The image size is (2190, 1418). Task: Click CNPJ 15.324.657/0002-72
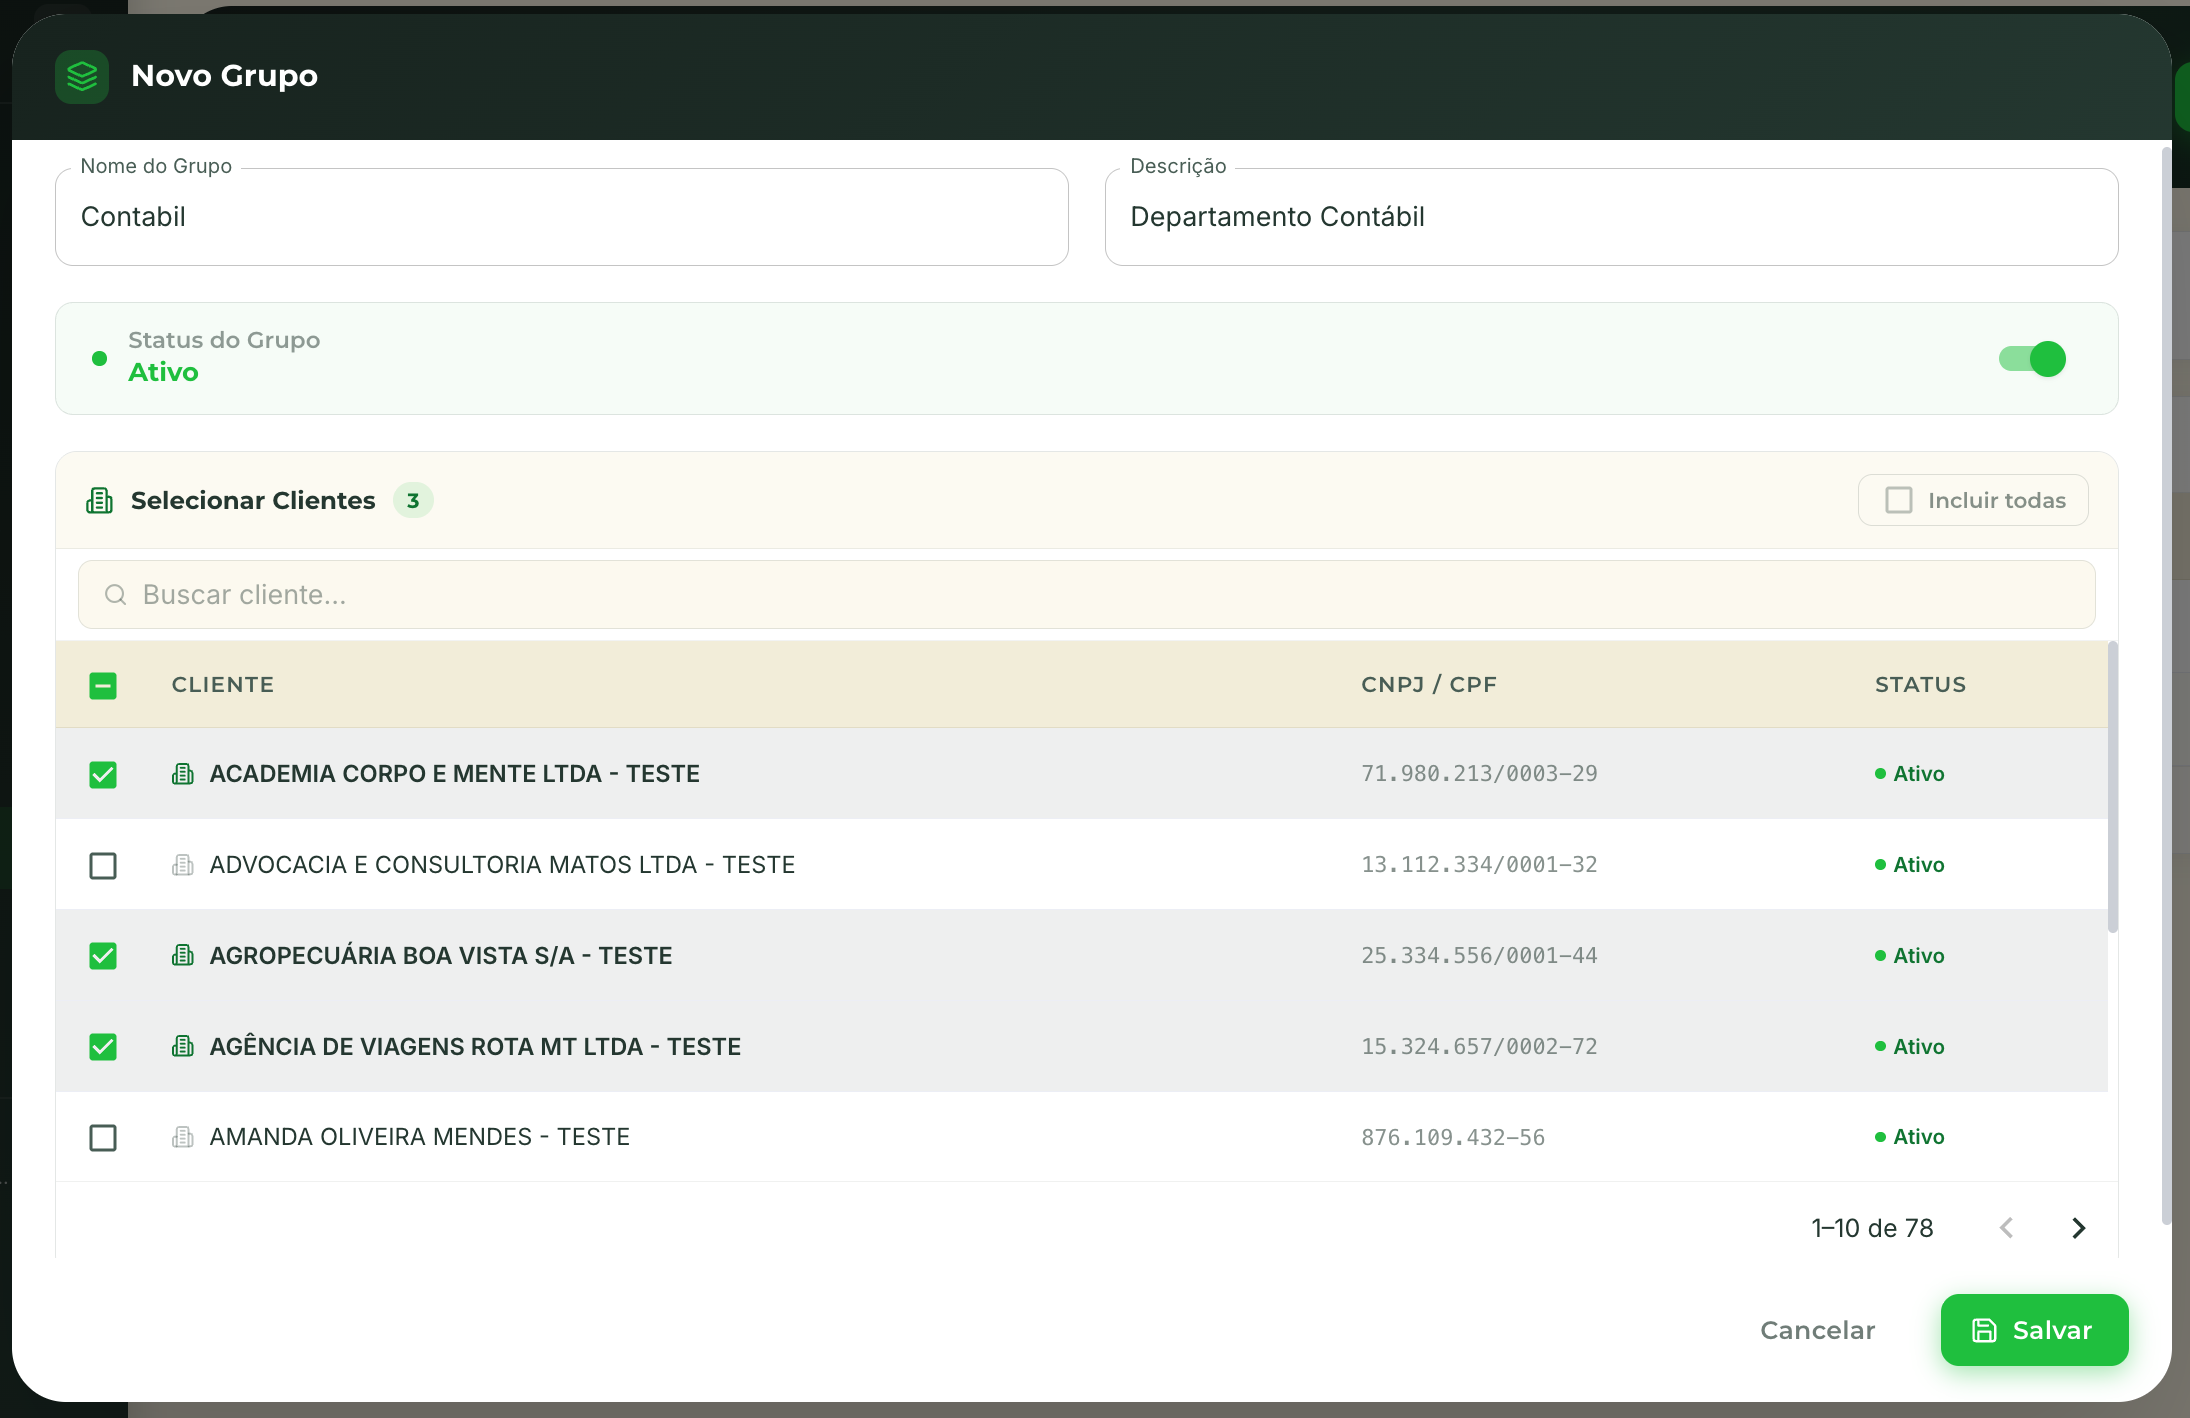point(1479,1047)
